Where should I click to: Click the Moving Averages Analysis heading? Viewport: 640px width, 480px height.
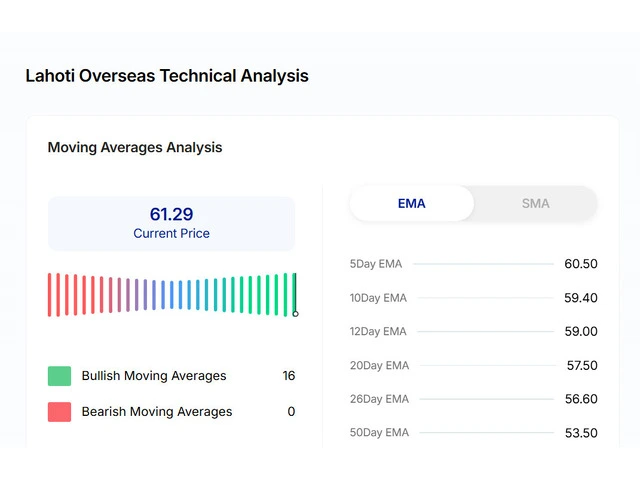tap(135, 147)
